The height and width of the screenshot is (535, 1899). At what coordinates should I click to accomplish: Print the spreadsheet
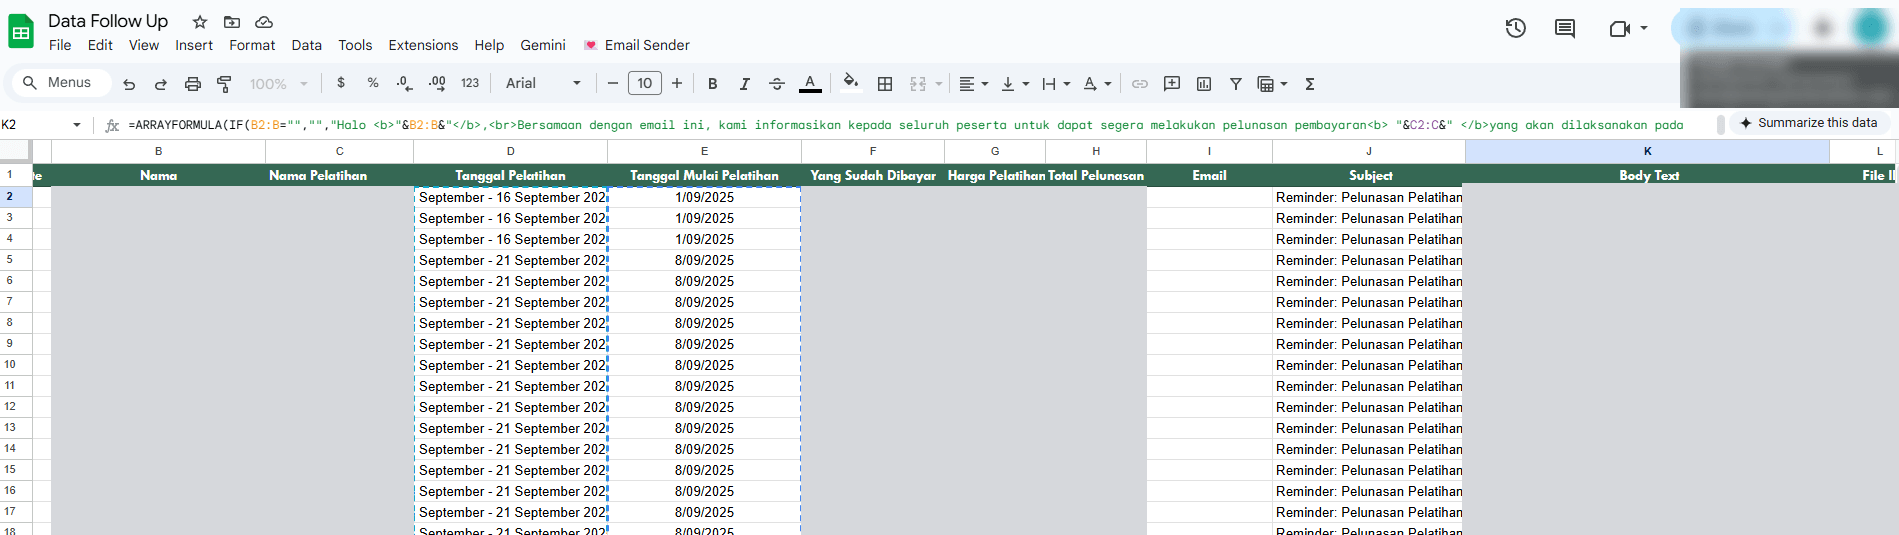click(193, 84)
